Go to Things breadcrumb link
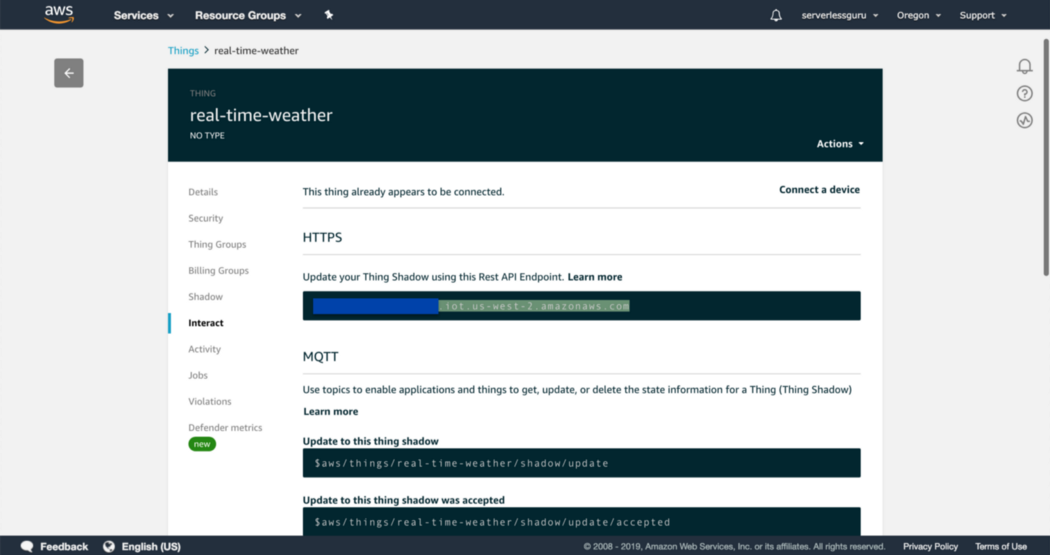 tap(183, 51)
